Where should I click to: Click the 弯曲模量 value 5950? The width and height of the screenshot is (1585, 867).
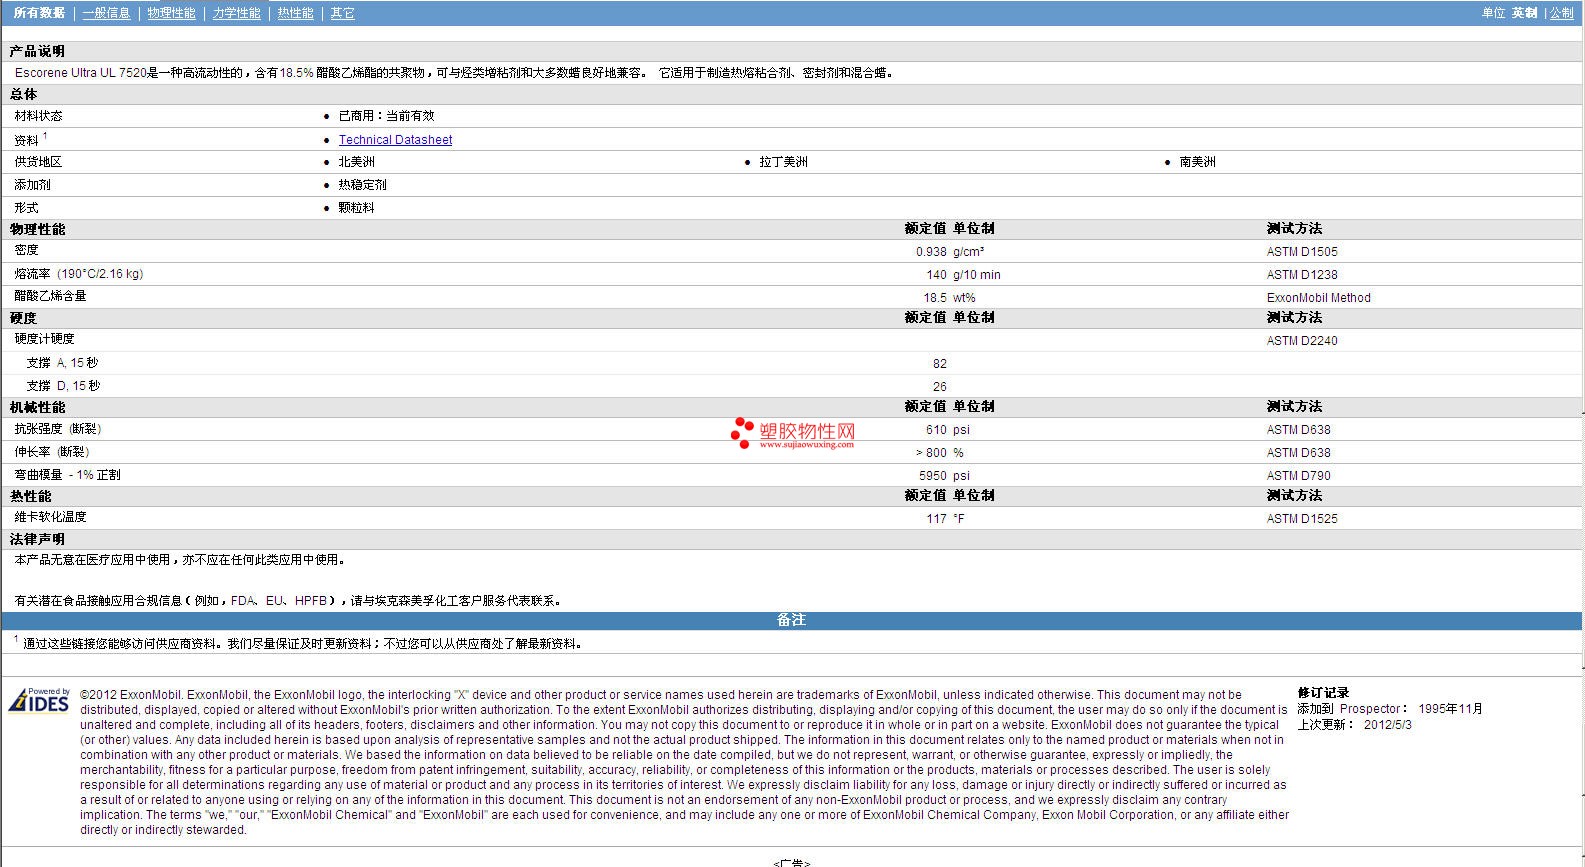point(933,476)
